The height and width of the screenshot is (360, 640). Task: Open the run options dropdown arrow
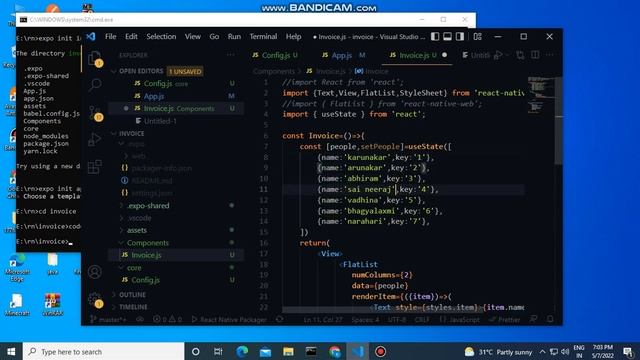507,55
